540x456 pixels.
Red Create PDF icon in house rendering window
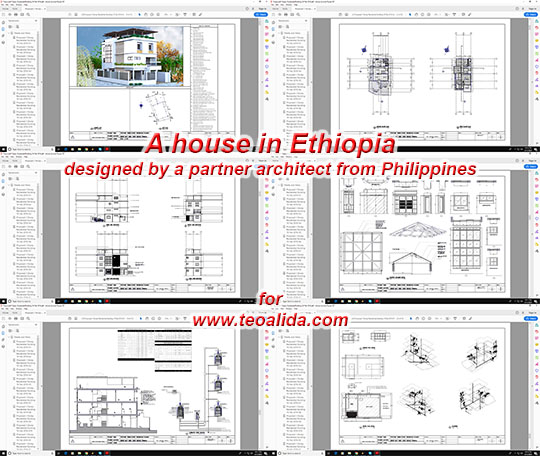coord(266,28)
